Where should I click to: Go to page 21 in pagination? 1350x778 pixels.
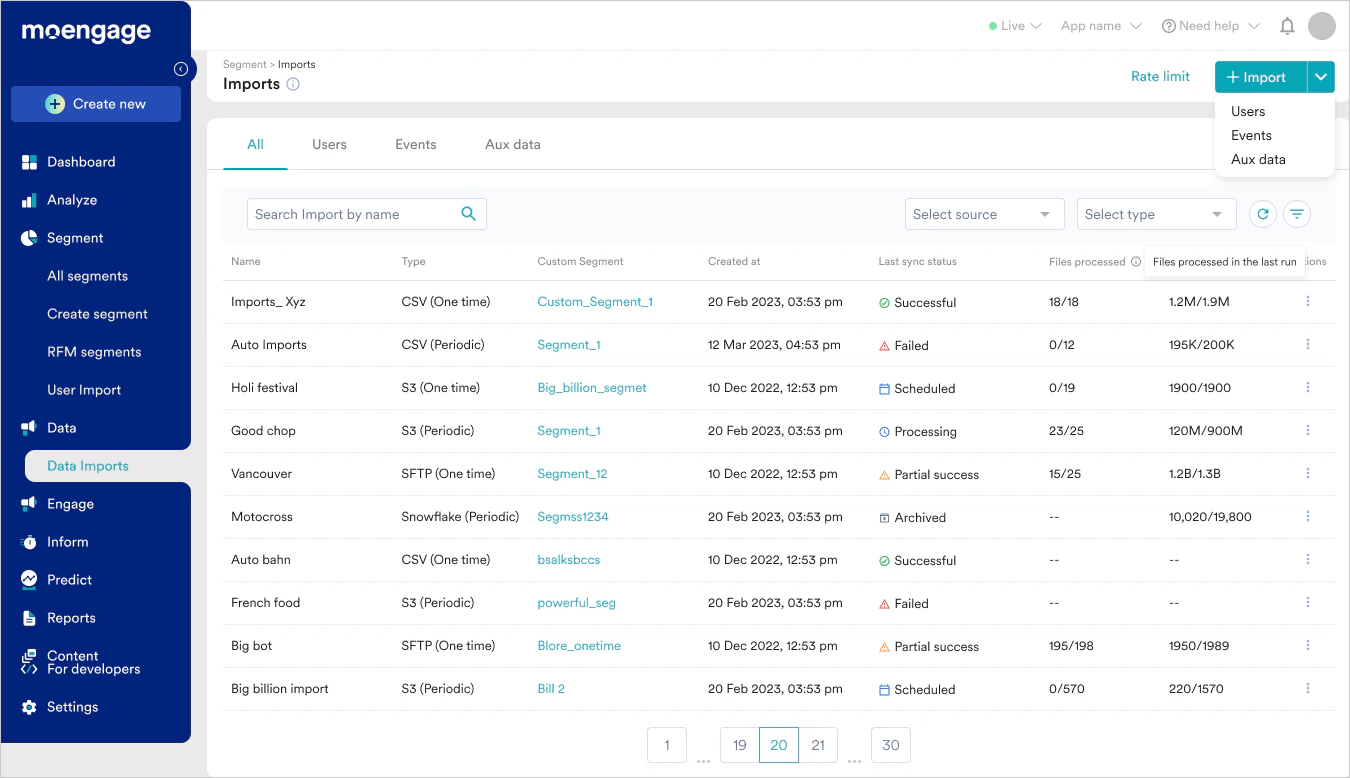pyautogui.click(x=818, y=745)
